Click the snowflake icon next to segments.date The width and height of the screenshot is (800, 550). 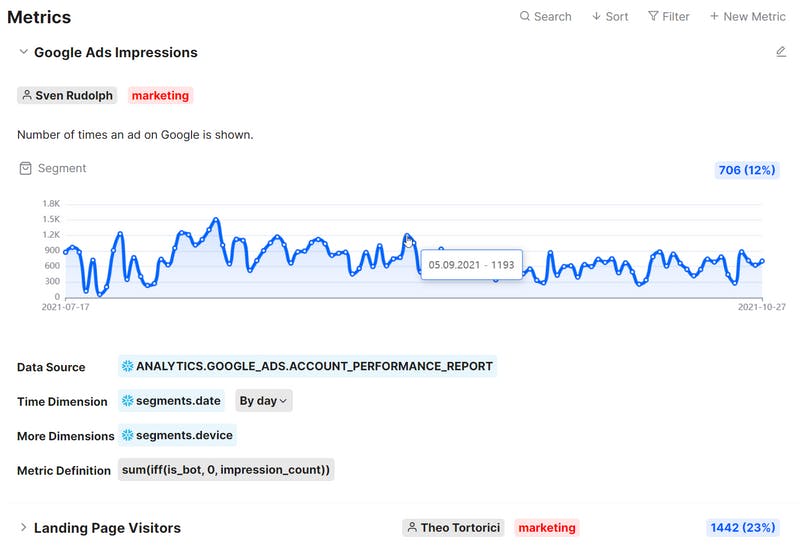pos(127,401)
